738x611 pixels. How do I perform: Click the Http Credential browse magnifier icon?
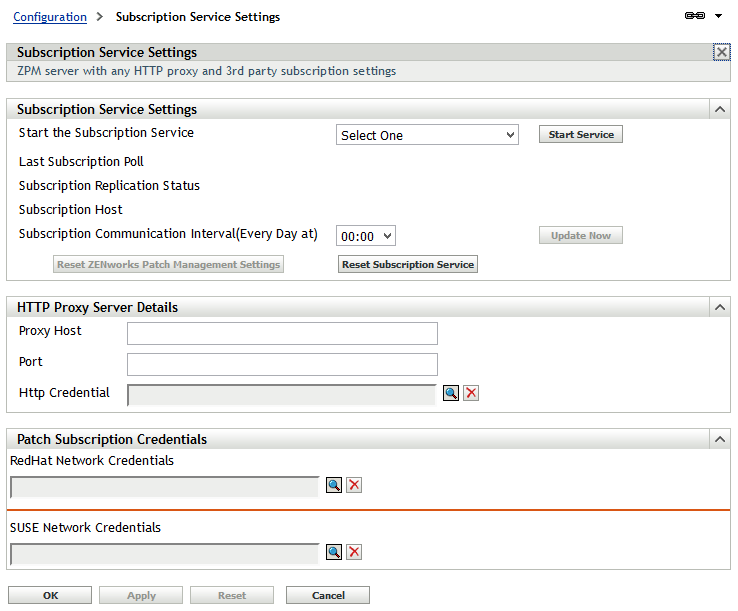tap(451, 393)
